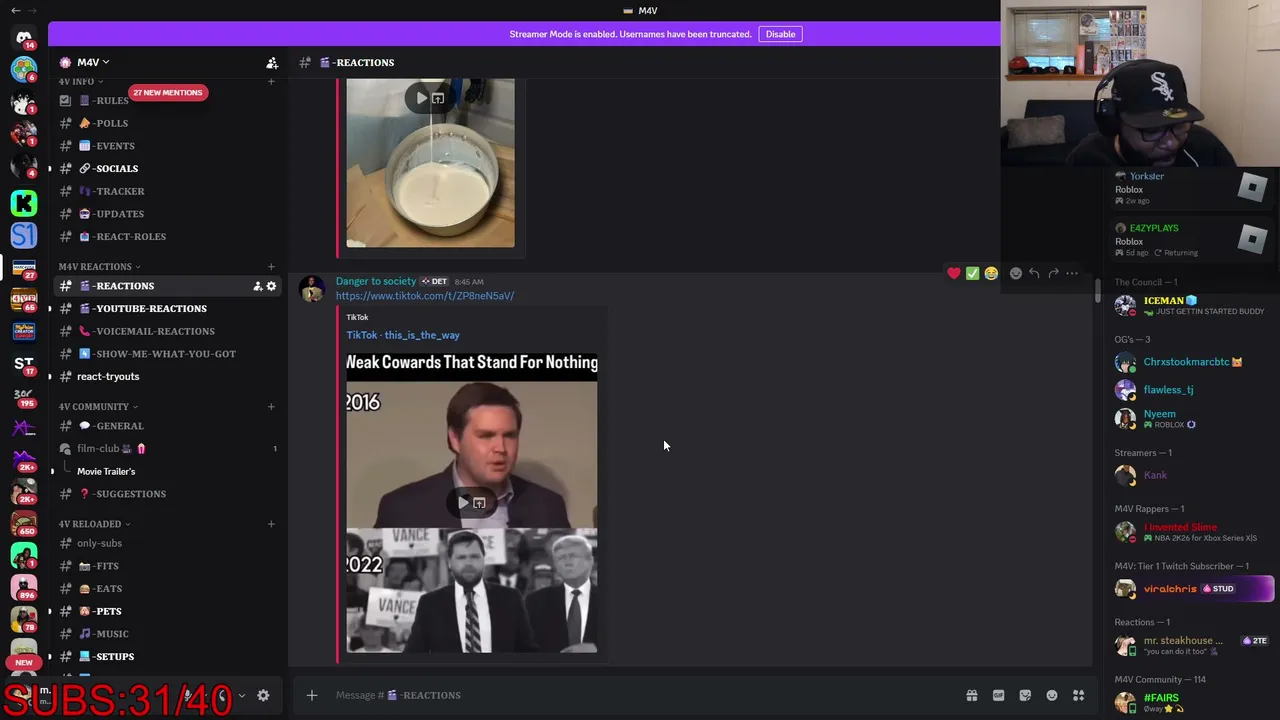1280x720 pixels.
Task: Open user settings gear icon
Action: (263, 695)
